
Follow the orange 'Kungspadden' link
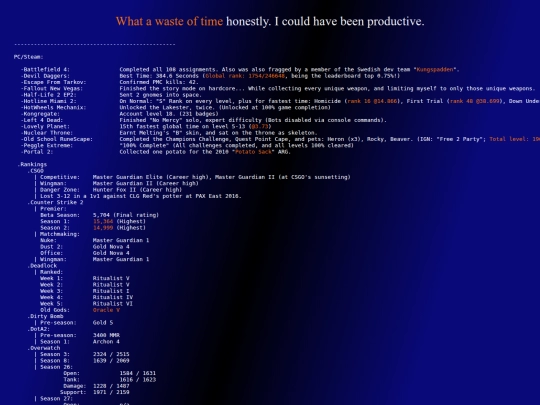point(435,70)
